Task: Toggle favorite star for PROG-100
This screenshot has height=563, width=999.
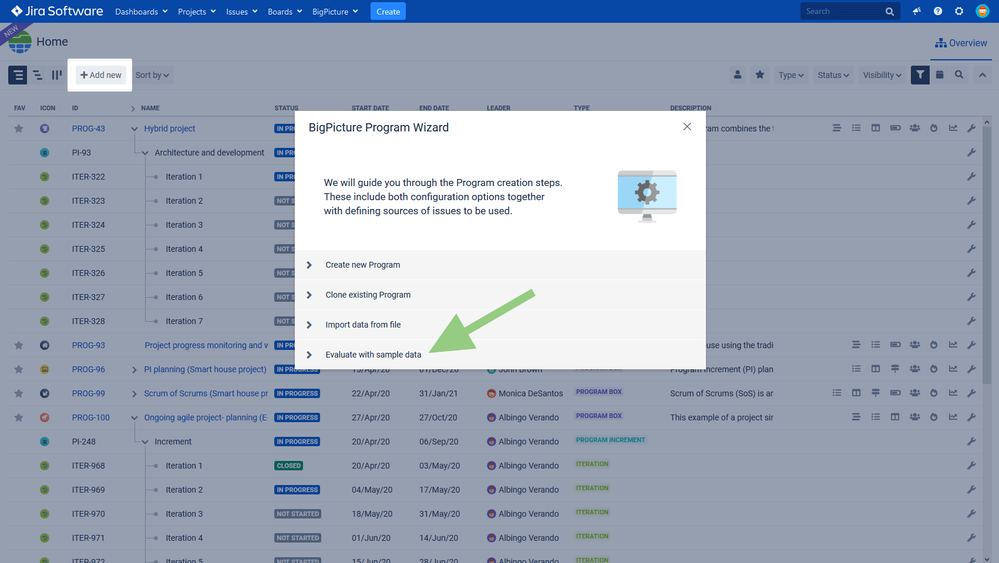Action: tap(19, 418)
